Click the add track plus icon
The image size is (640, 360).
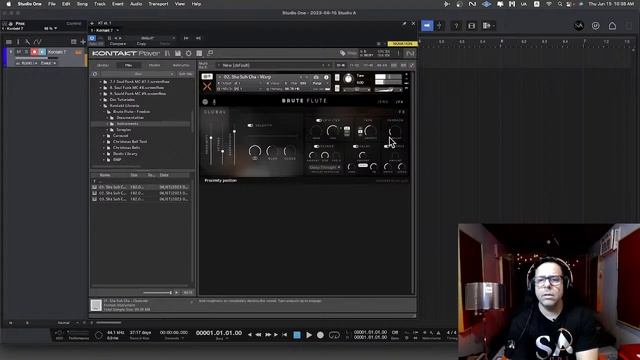click(x=83, y=42)
